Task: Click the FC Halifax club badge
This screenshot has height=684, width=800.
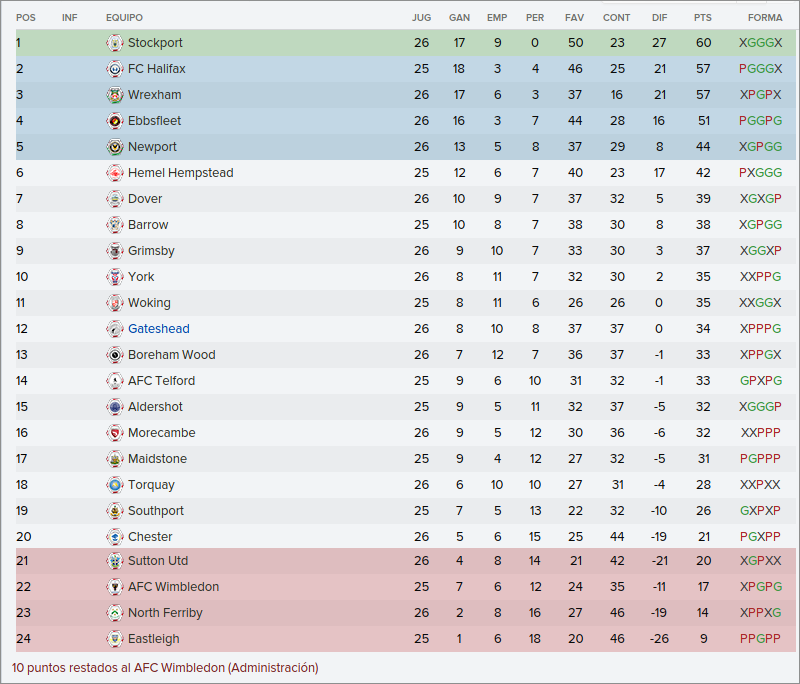Action: tap(115, 69)
